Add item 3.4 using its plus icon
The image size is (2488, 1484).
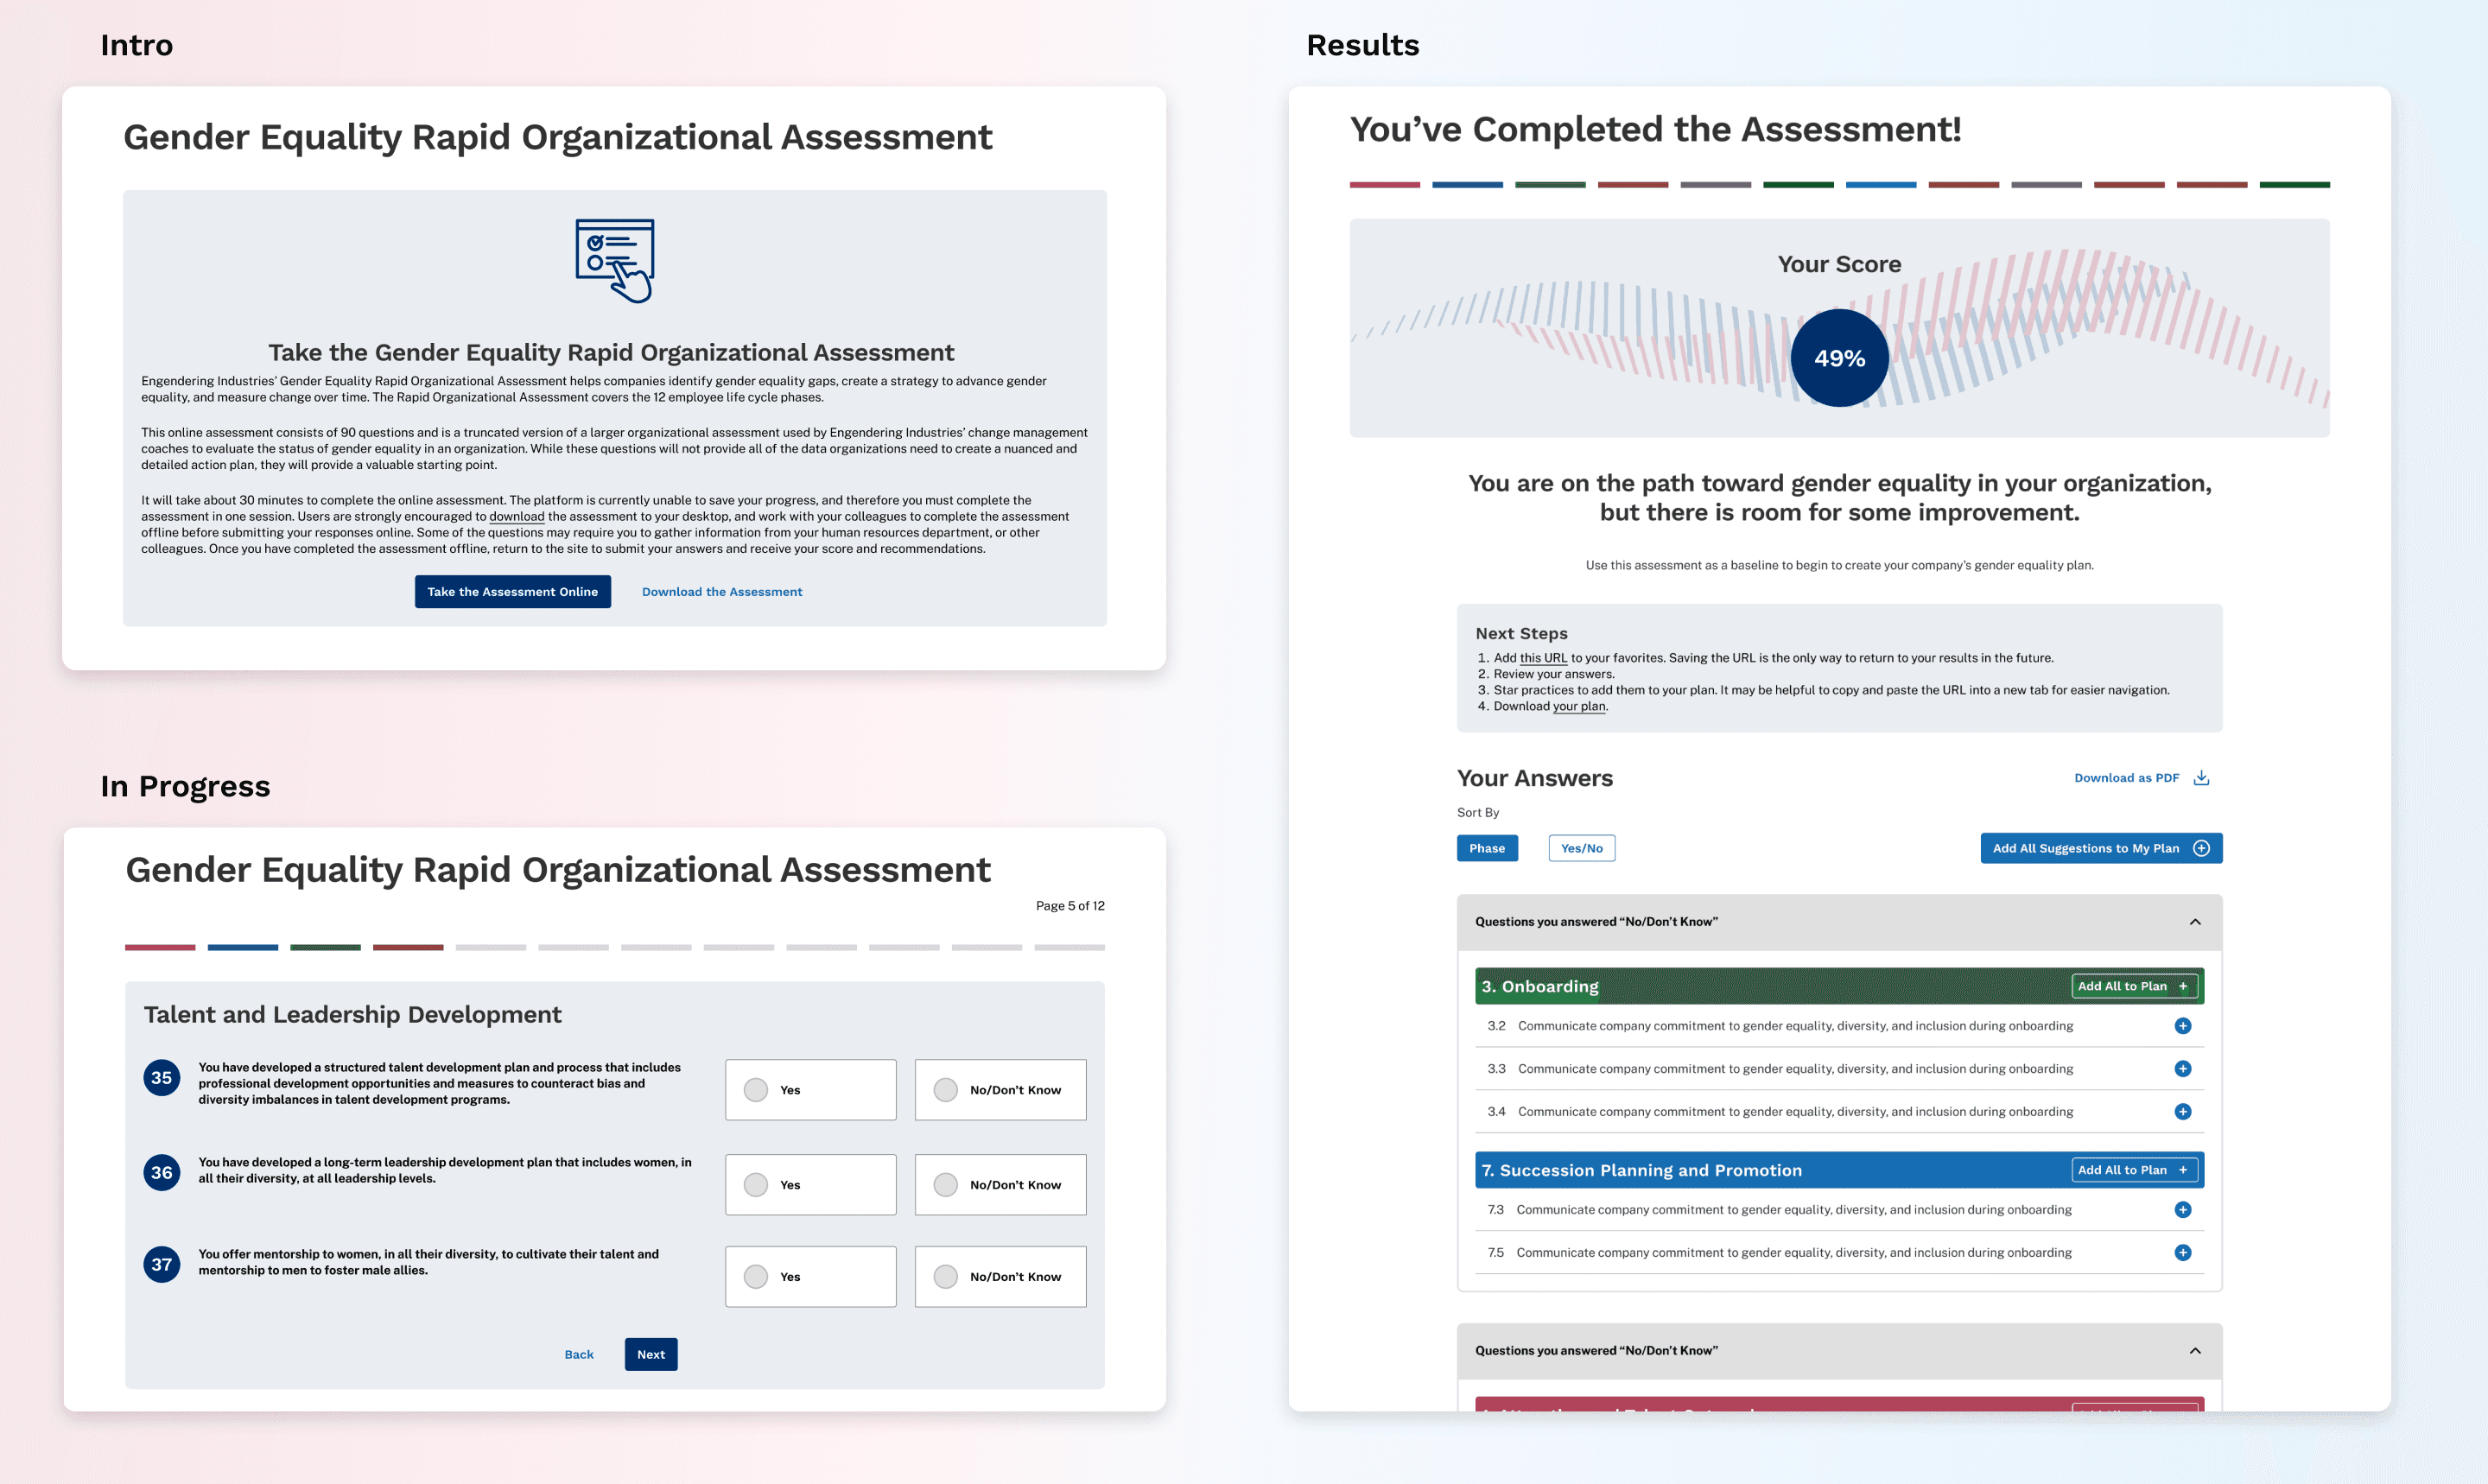point(2182,1112)
